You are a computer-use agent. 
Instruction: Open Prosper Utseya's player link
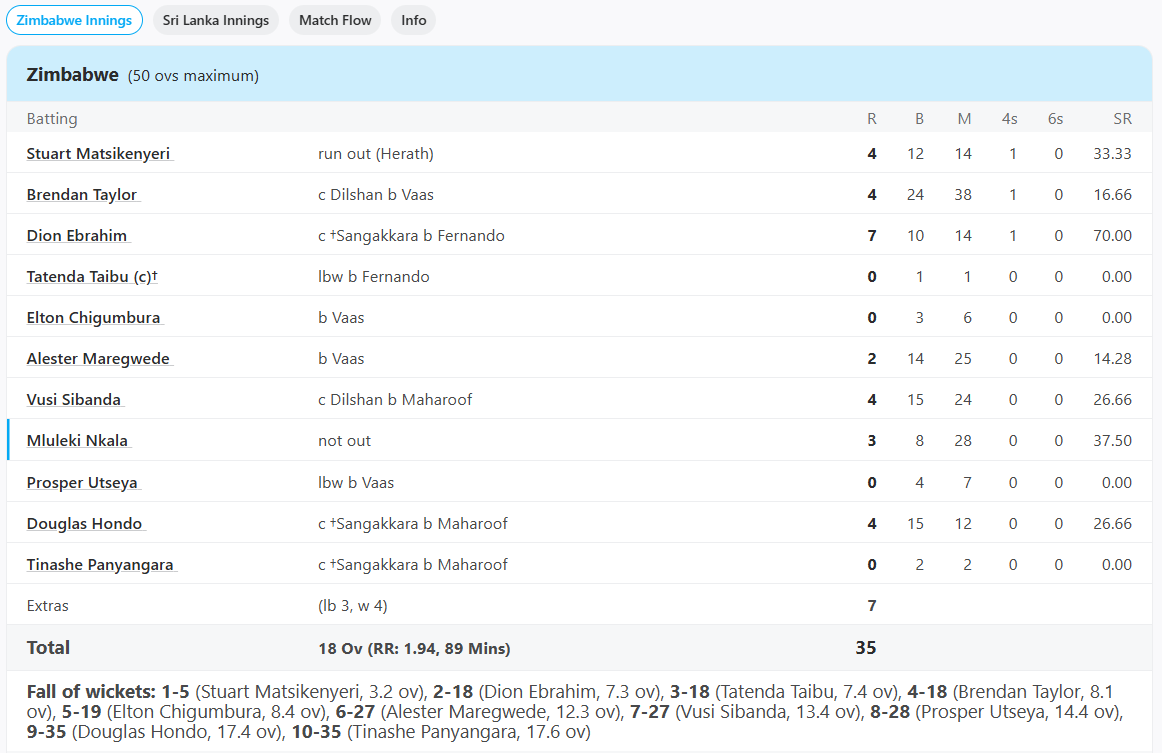(82, 483)
